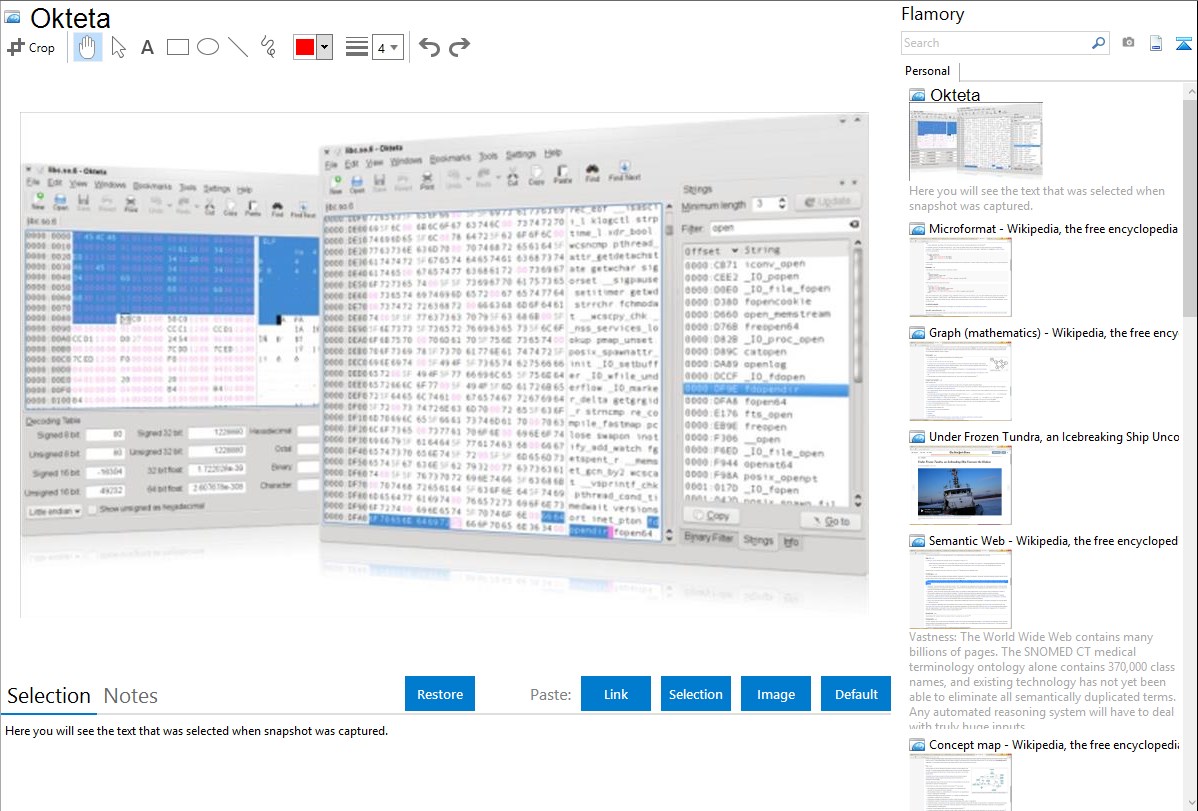The image size is (1198, 811).
Task: Click the snapshot list scroll-down arrow
Action: point(1190,803)
